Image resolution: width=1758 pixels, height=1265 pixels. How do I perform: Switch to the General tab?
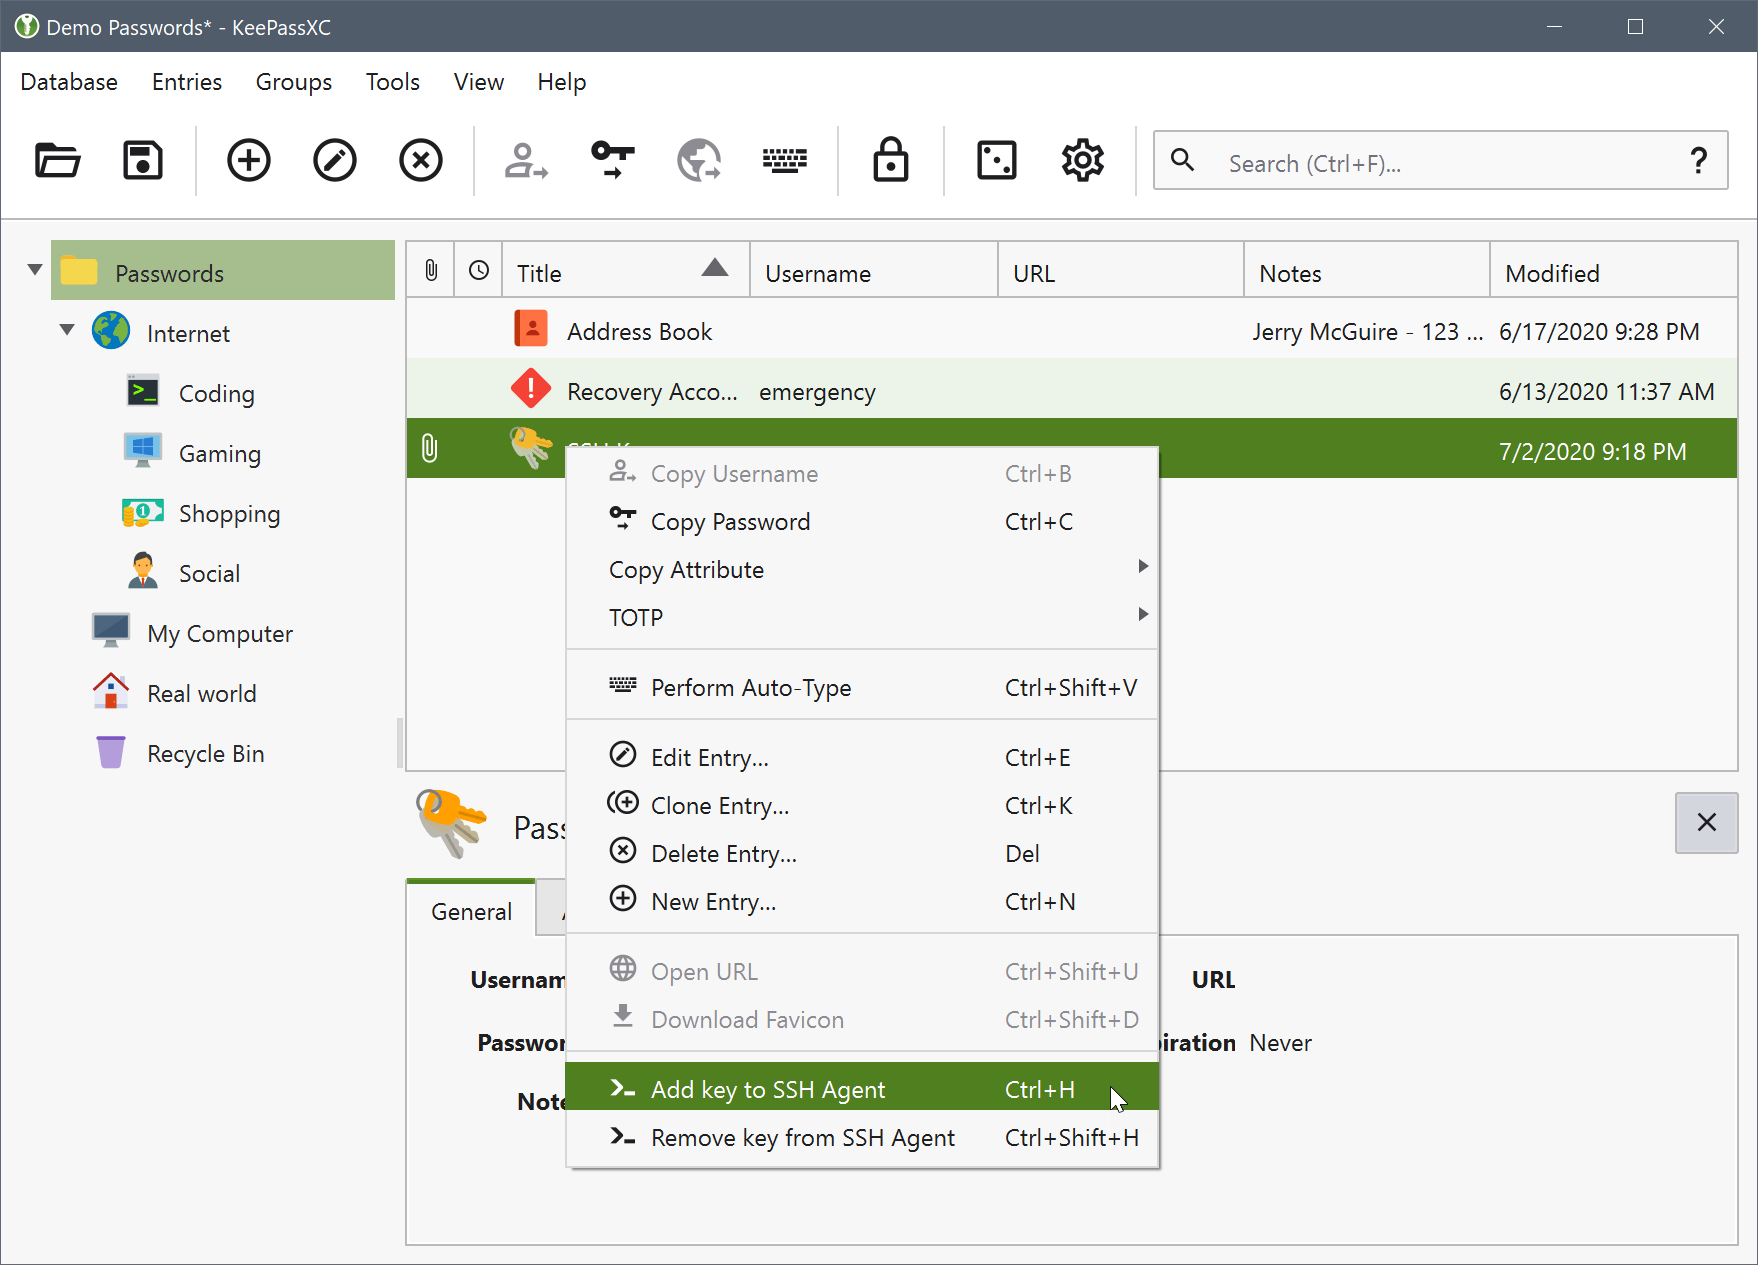coord(471,911)
